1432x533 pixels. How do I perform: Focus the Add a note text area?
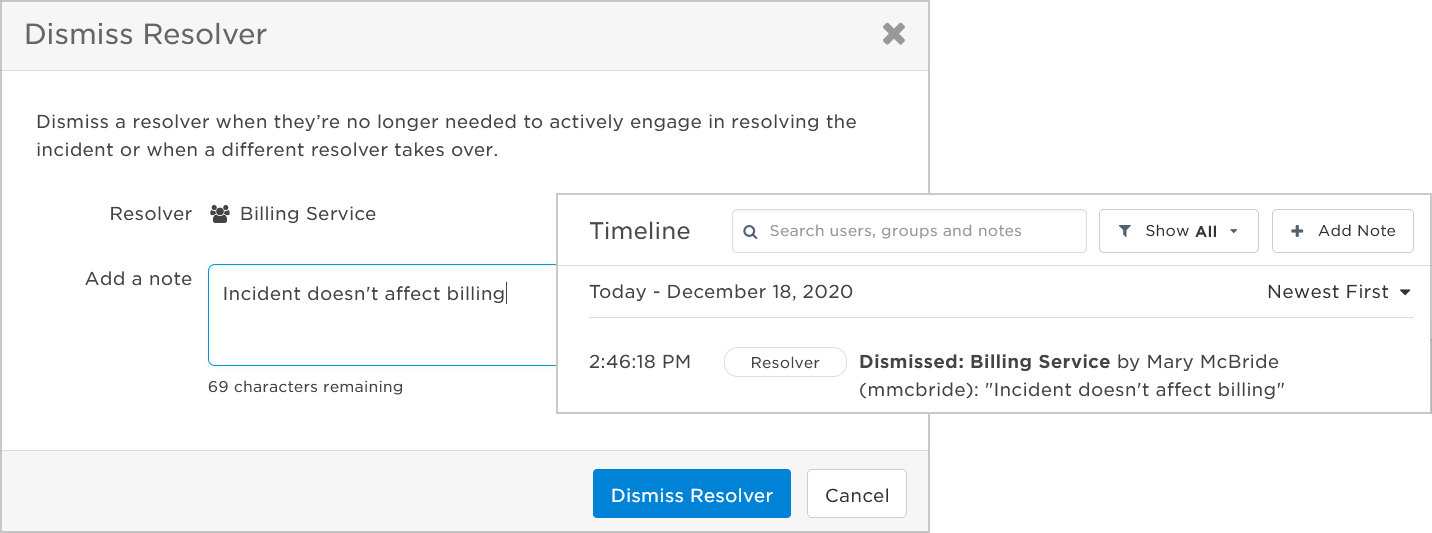(383, 315)
